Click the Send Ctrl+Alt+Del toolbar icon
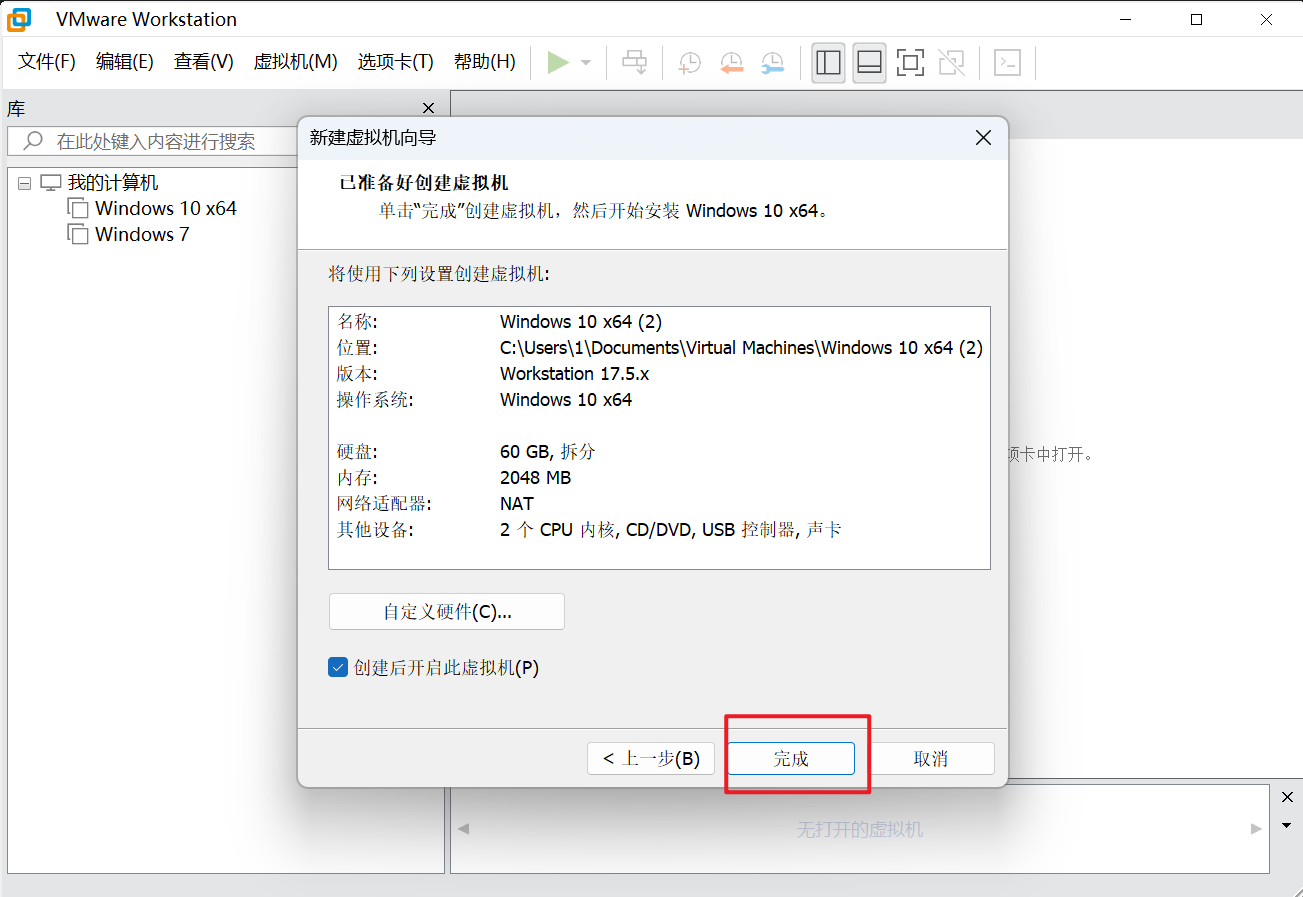This screenshot has width=1303, height=897. (634, 62)
